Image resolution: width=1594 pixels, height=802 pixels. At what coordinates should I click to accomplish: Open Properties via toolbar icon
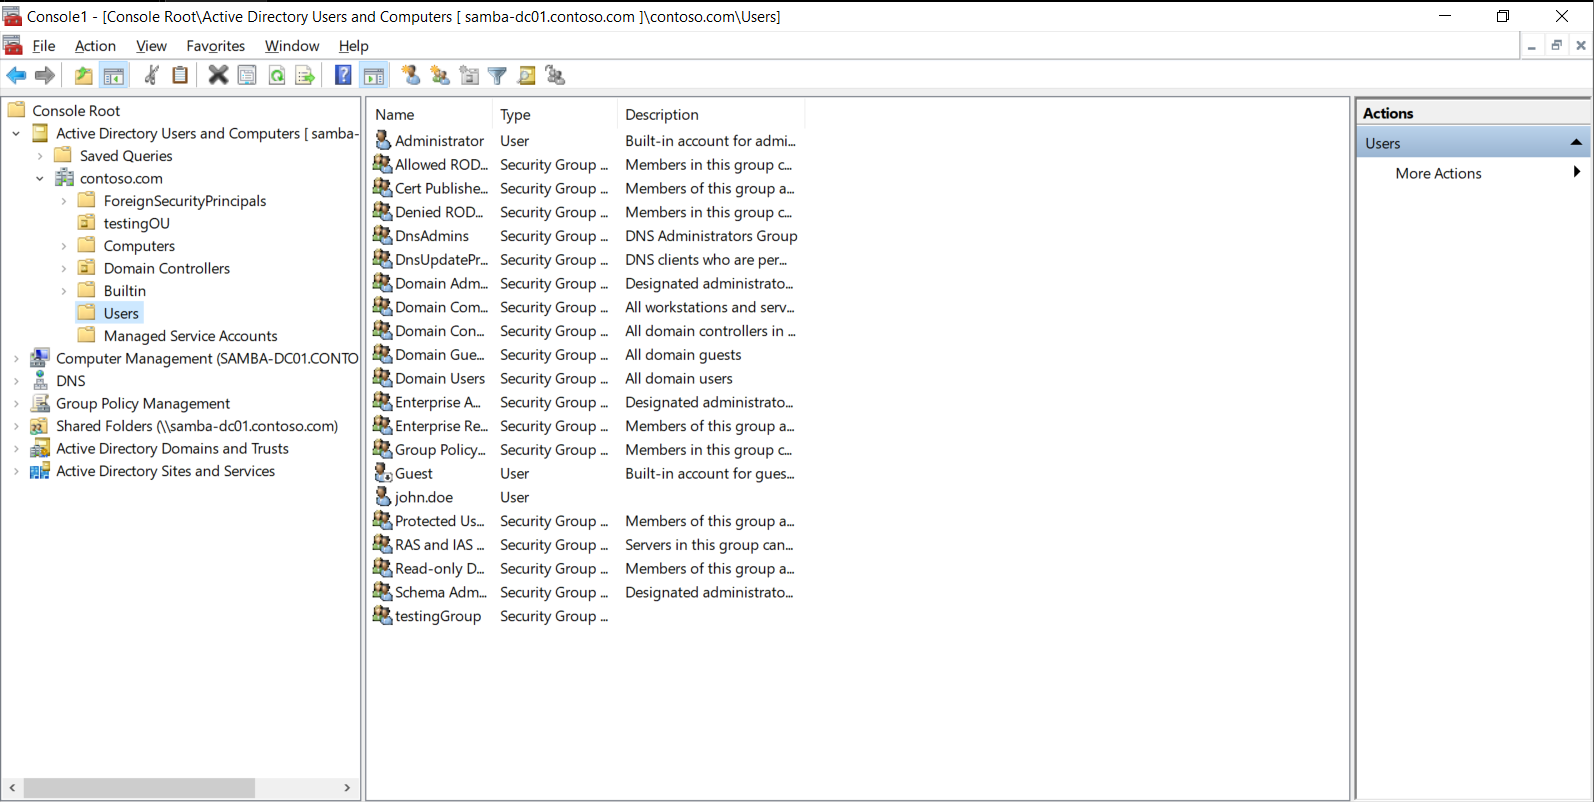(x=247, y=75)
